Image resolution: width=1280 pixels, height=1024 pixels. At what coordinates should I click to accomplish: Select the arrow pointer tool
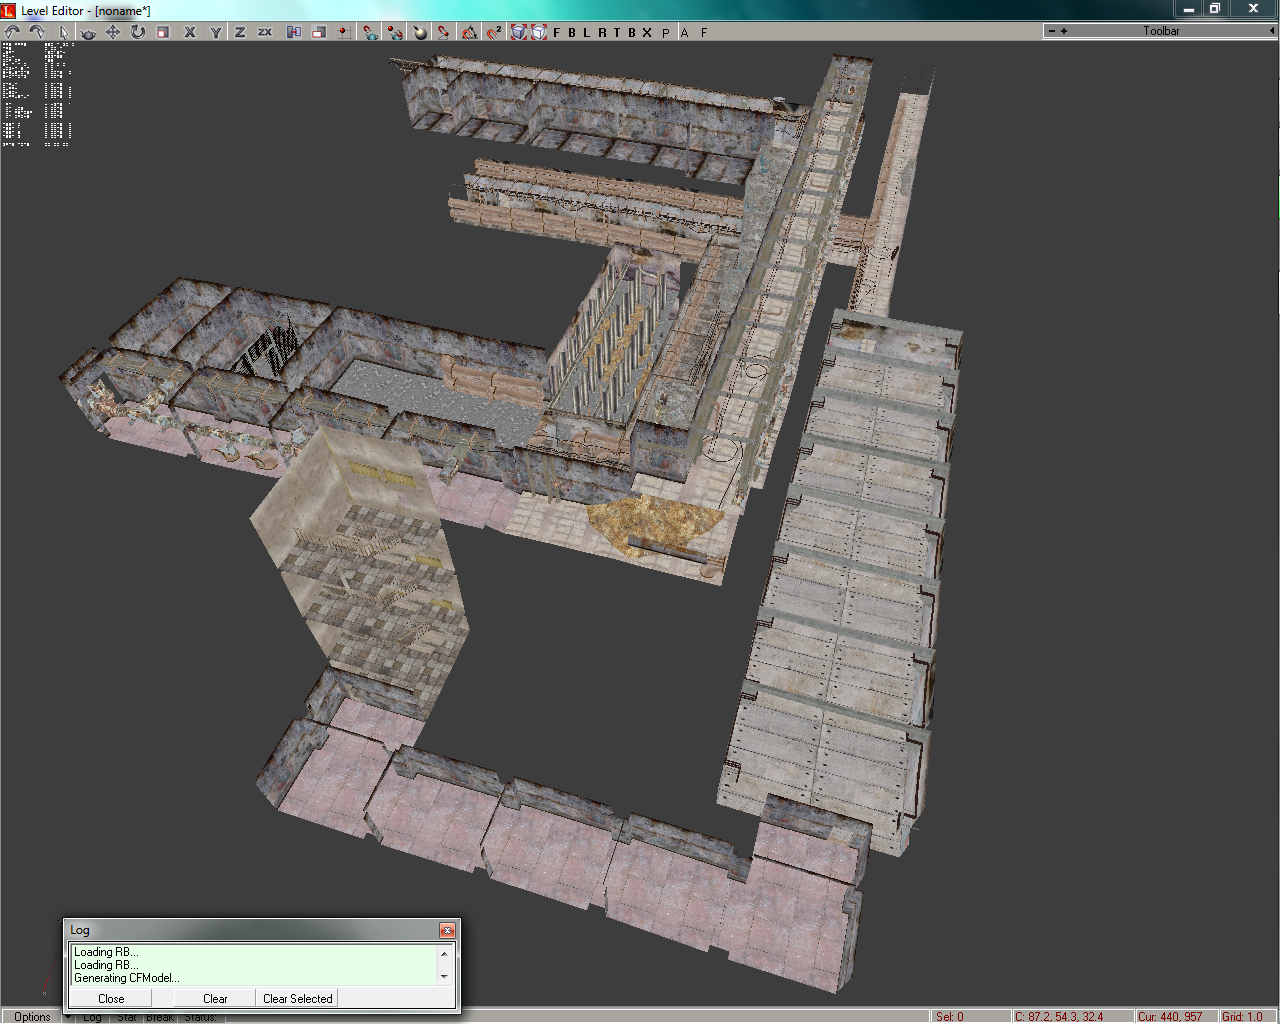pos(63,32)
